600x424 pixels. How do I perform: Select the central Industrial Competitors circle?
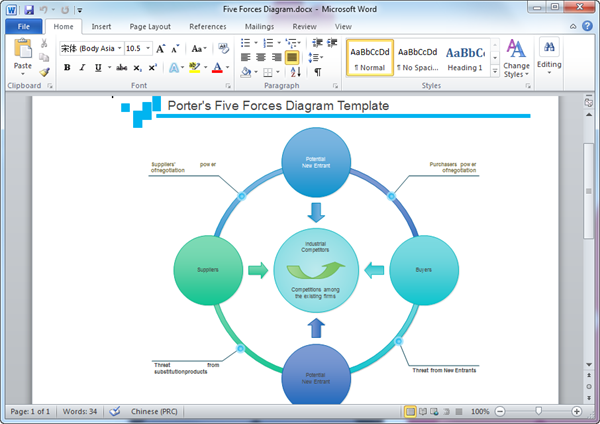point(316,268)
